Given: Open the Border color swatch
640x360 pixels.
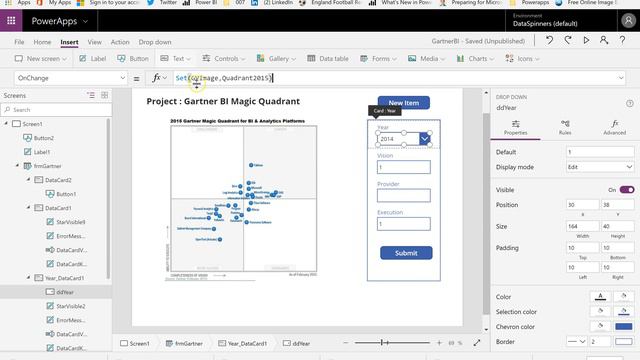Looking at the screenshot, I should [624, 342].
